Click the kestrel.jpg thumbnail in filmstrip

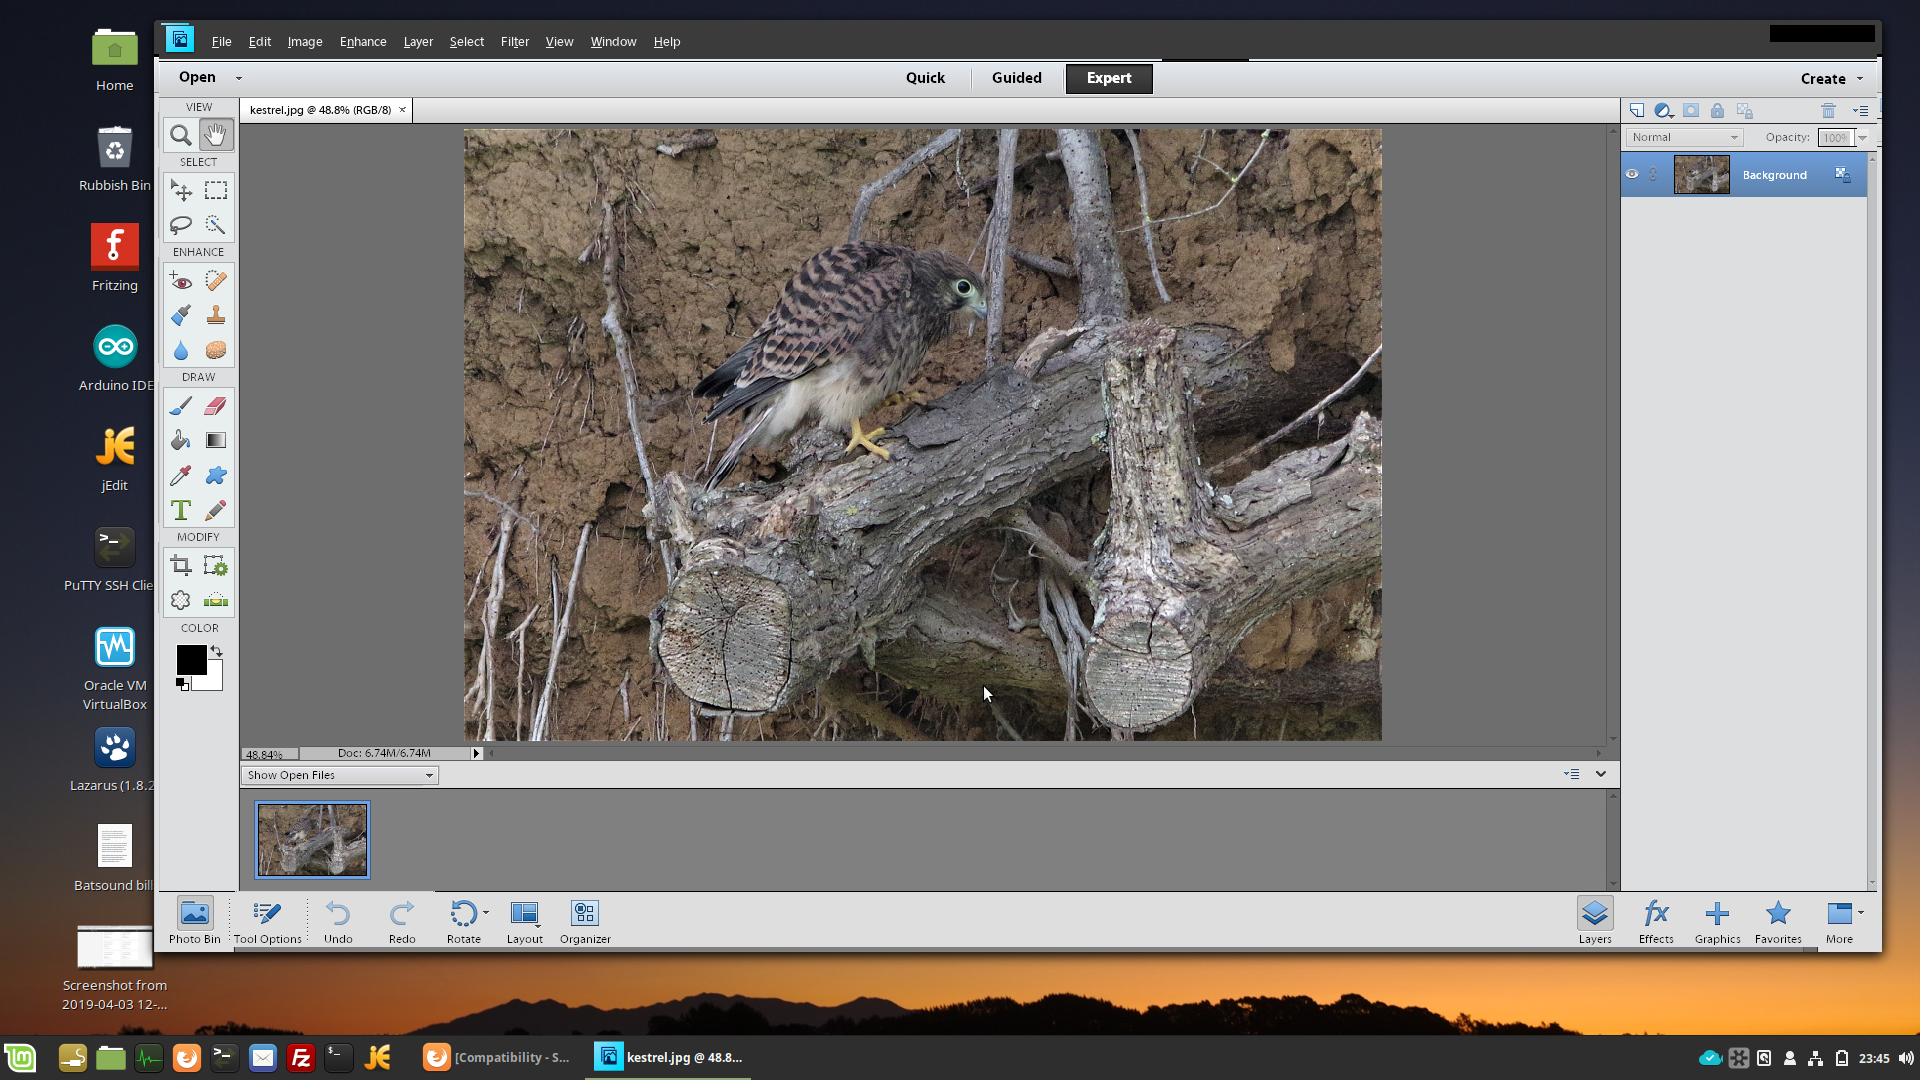[313, 839]
